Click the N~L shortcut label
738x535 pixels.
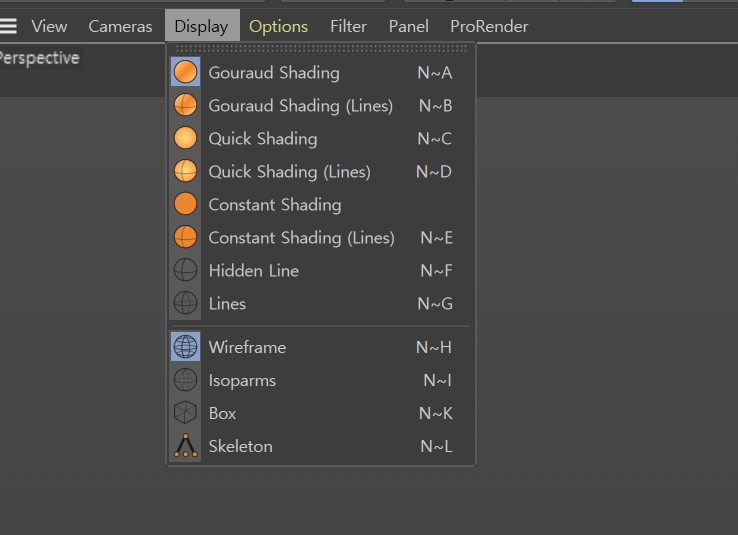tap(436, 446)
